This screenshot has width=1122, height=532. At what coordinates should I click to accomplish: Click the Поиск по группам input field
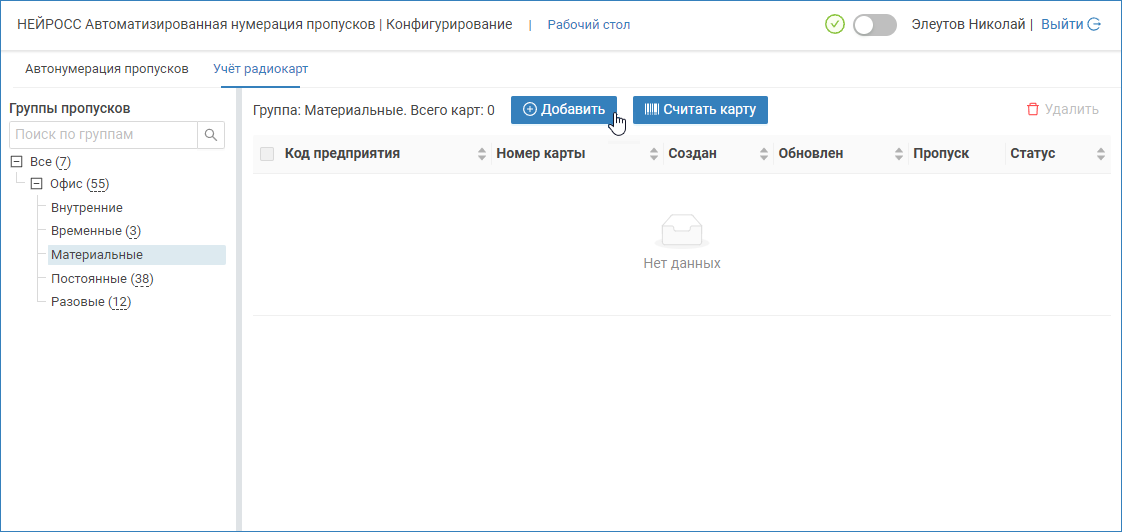pyautogui.click(x=103, y=135)
